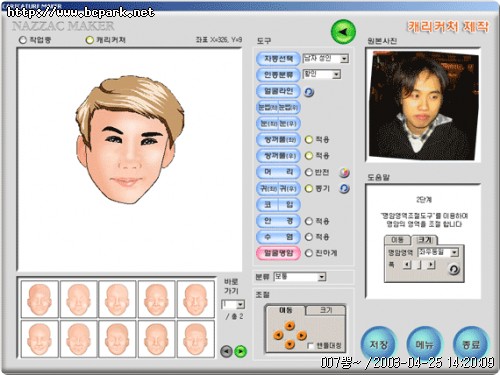Screen dimensions: 500x375
Task: Click the pink 얼굴명암 face shading button
Action: (278, 253)
